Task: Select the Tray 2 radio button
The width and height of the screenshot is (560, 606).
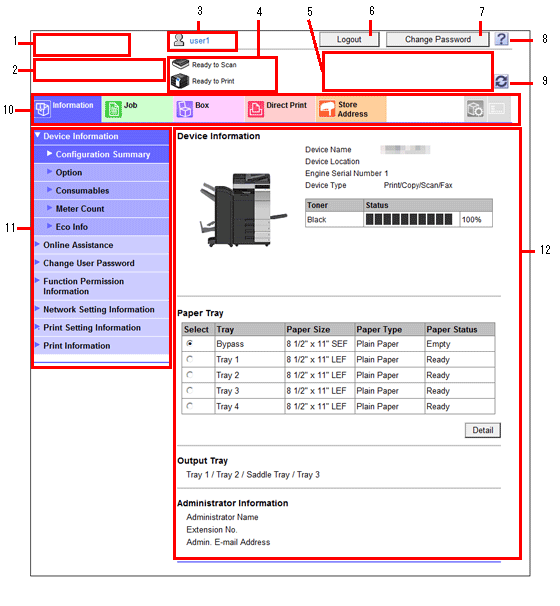Action: (x=190, y=374)
